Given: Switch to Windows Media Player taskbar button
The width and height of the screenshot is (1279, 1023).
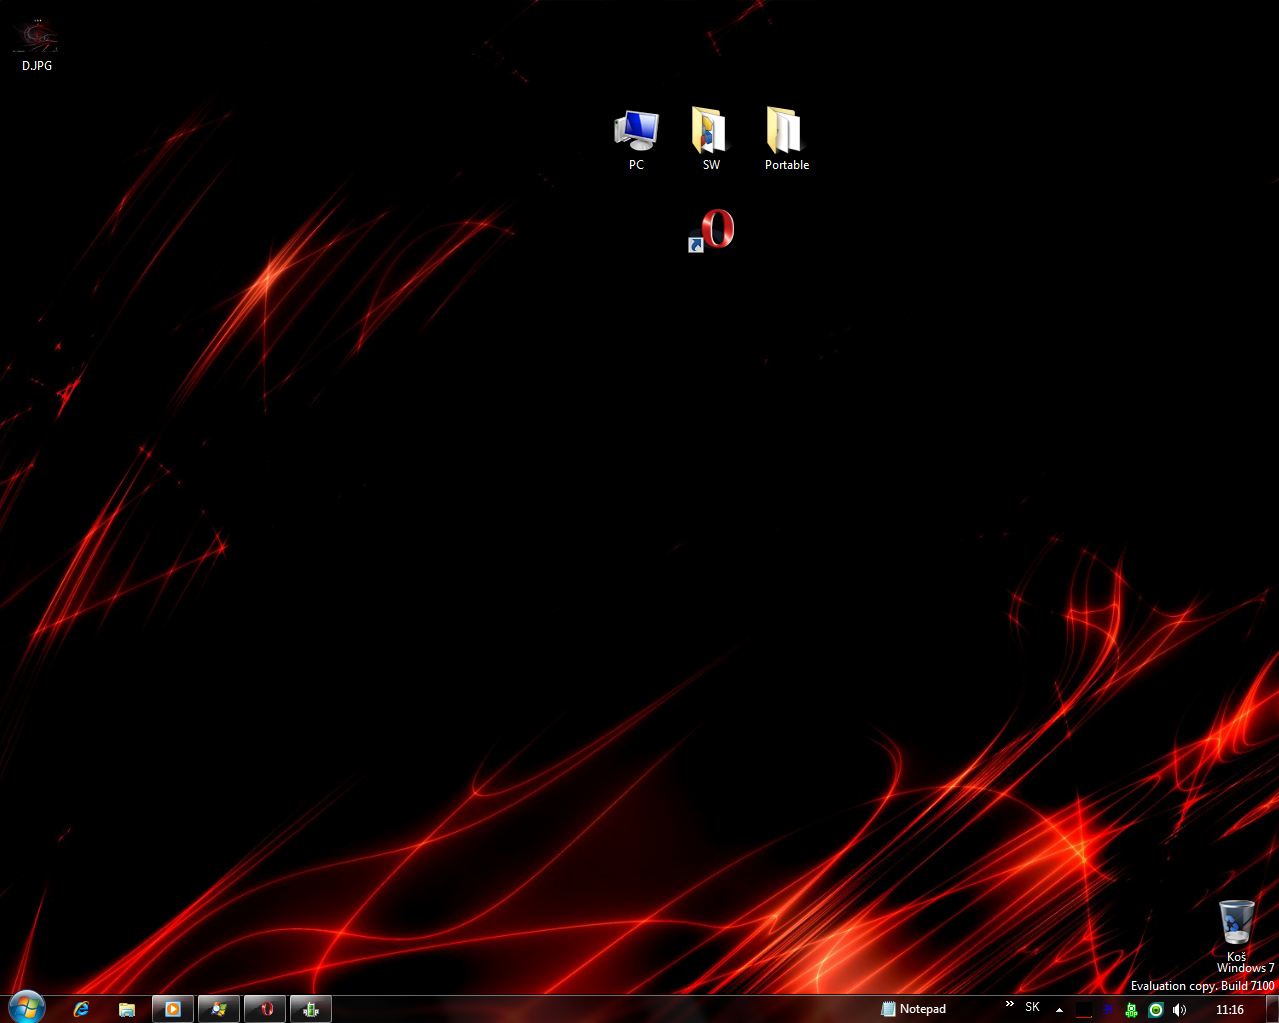Looking at the screenshot, I should tap(172, 1009).
